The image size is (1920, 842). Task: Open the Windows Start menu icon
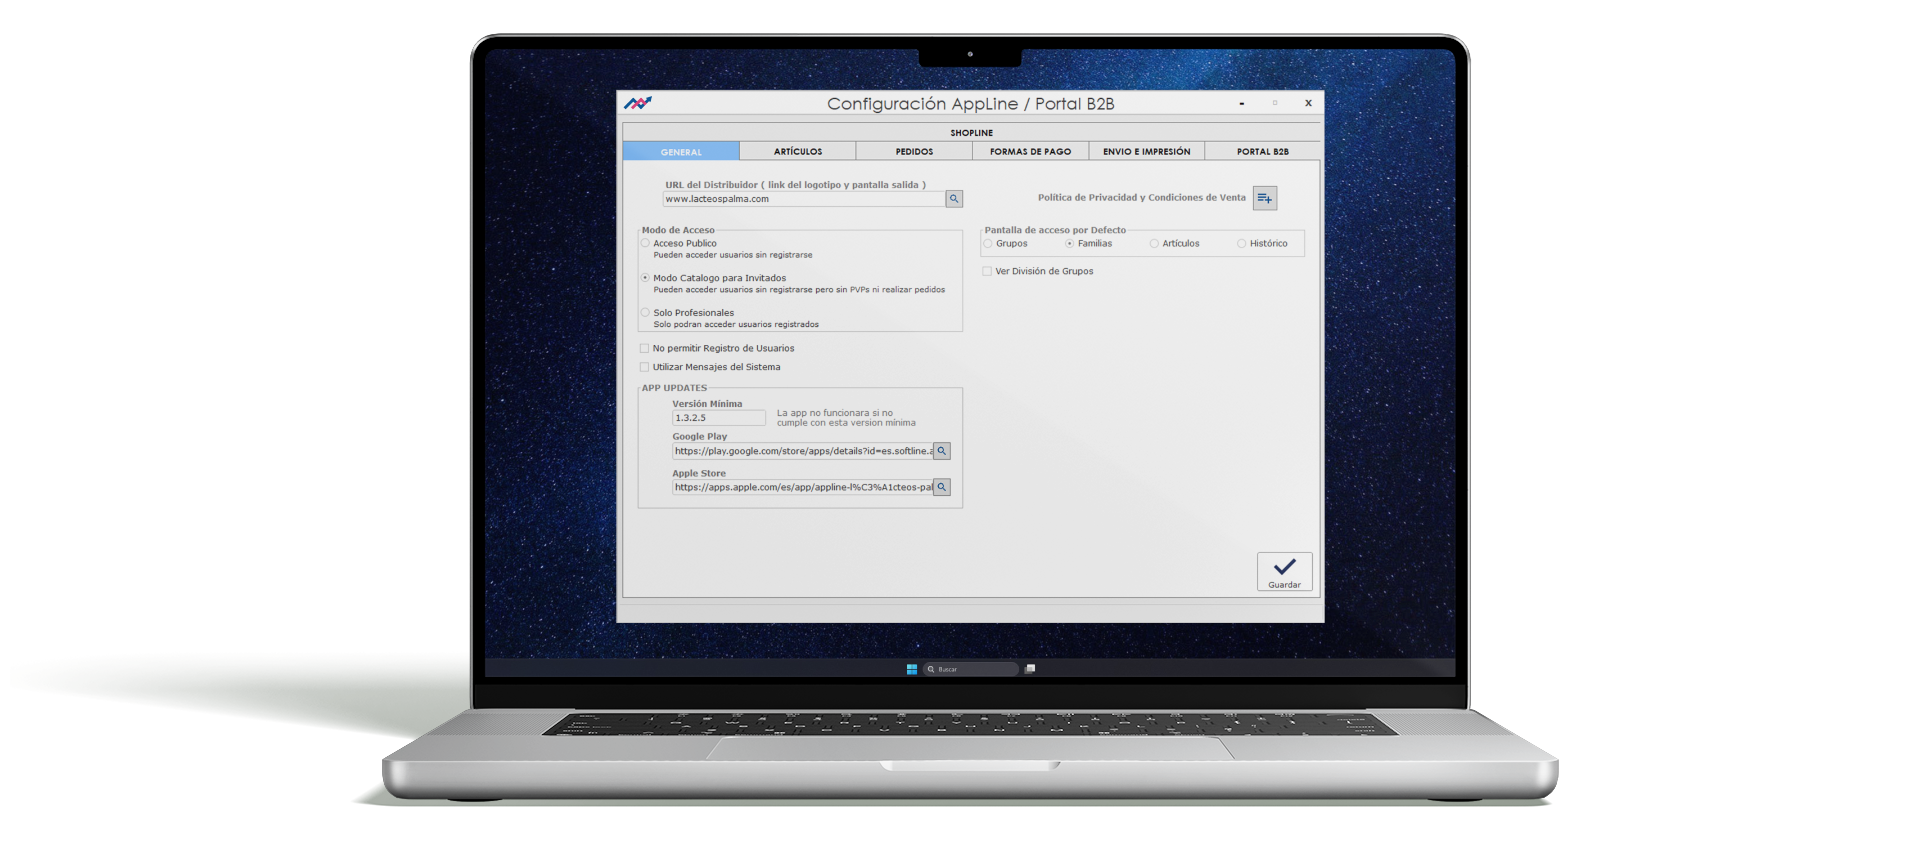pyautogui.click(x=912, y=669)
